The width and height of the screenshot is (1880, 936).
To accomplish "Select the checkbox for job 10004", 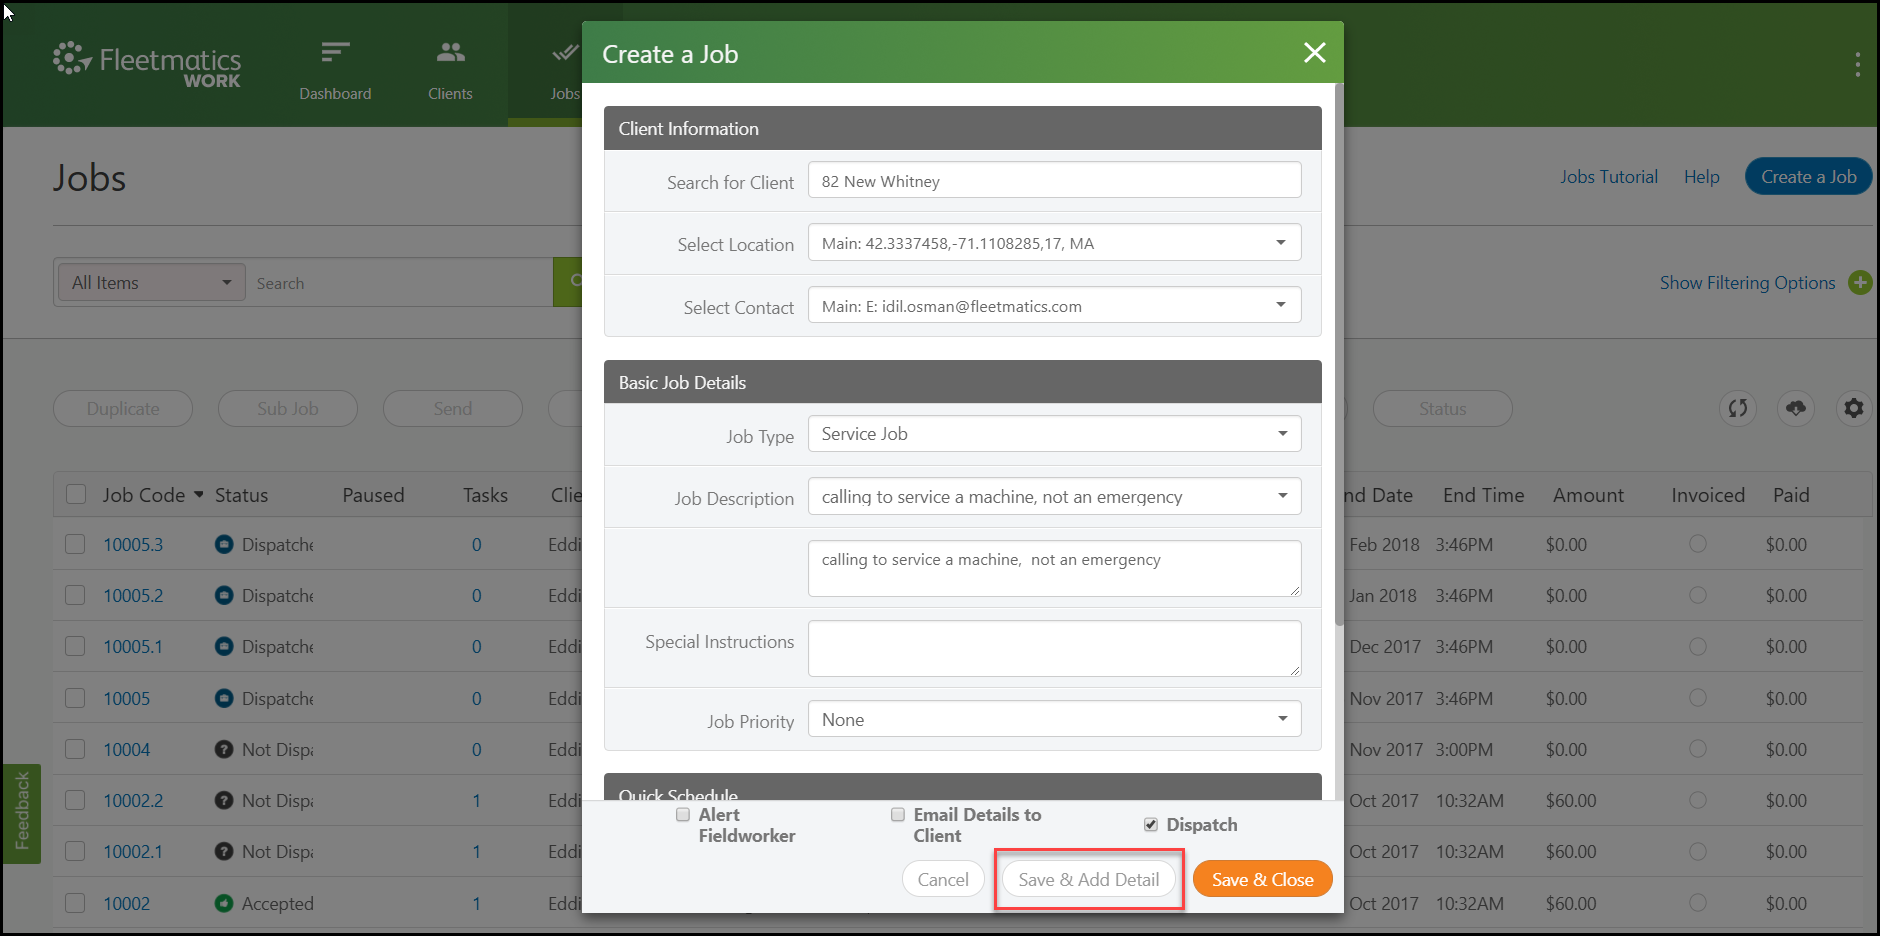I will pos(75,749).
